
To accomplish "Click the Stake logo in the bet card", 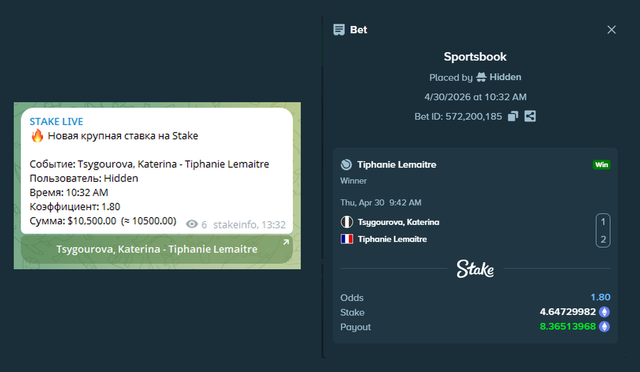I will pyautogui.click(x=475, y=269).
